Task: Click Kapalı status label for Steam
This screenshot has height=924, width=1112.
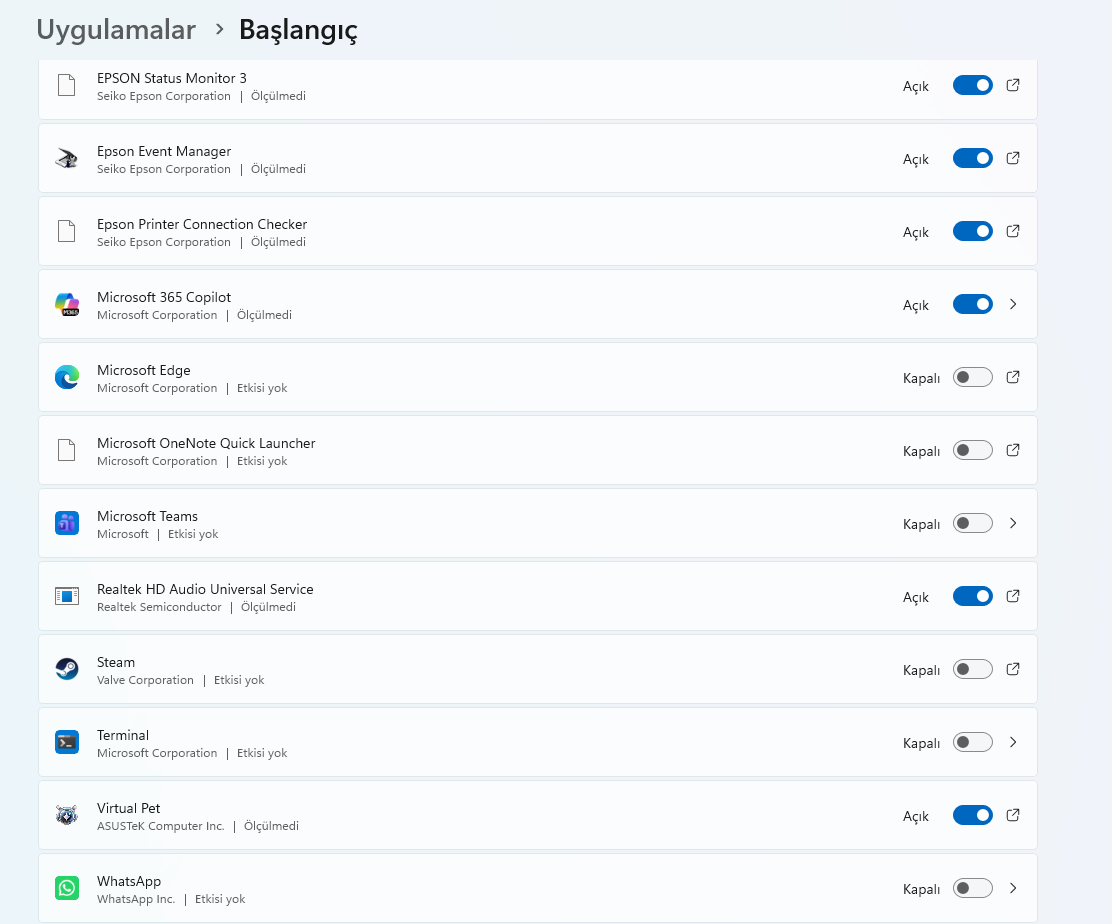Action: coord(921,670)
